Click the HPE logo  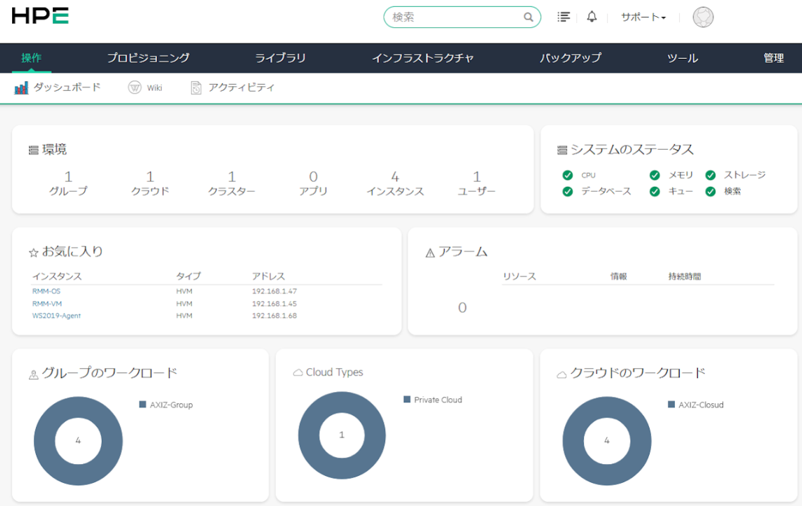tap(40, 16)
